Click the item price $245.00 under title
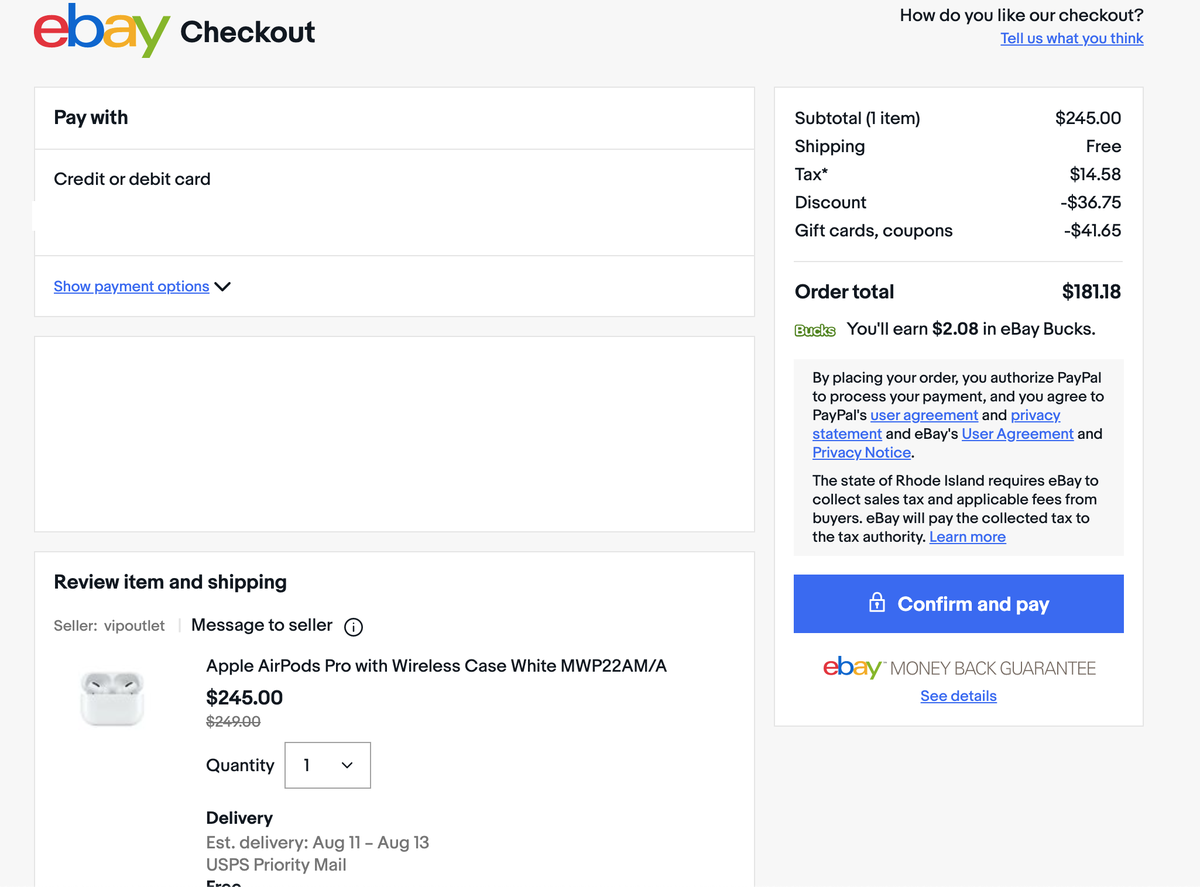 coord(244,698)
